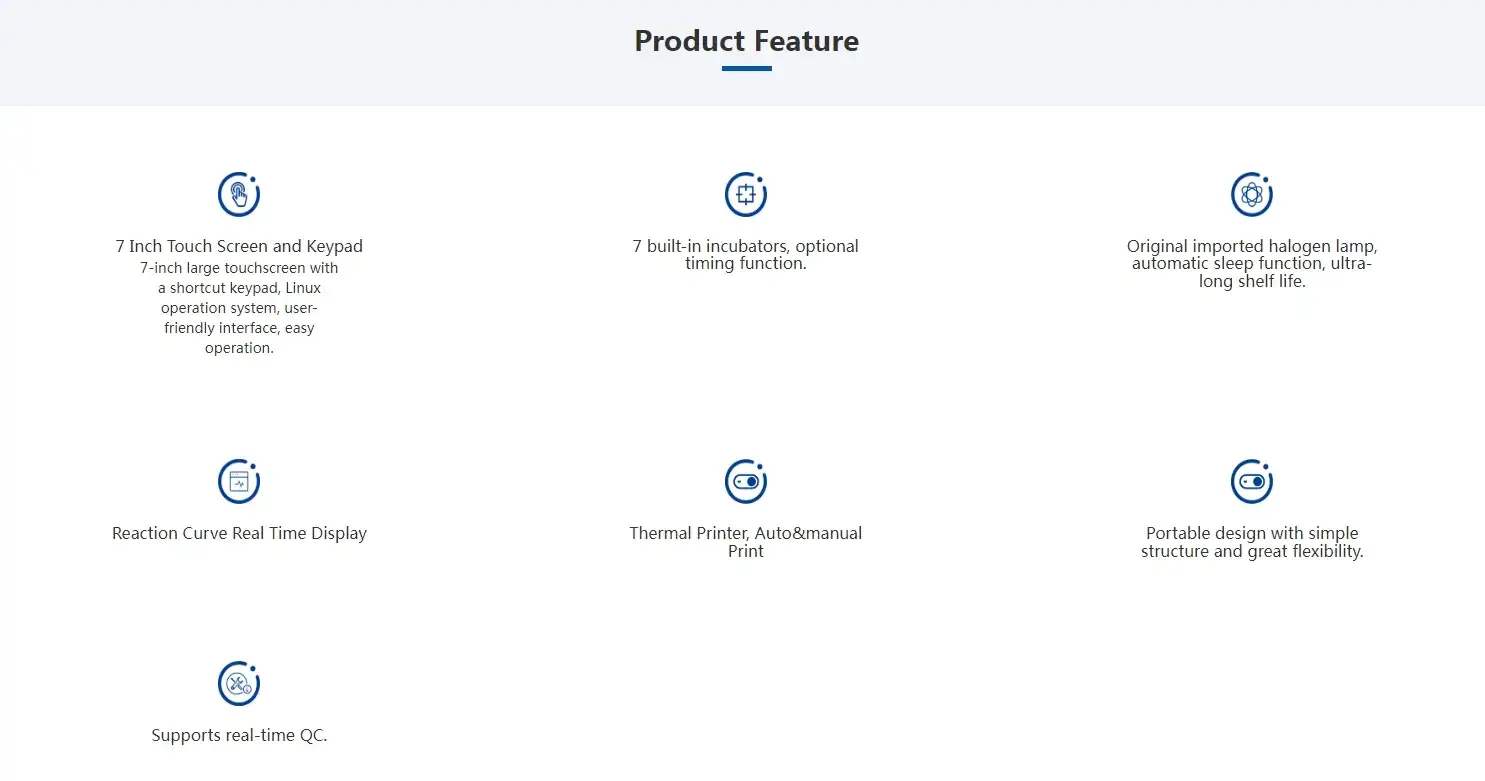
Task: Click the 7-inch large touchscreen description paragraph
Action: click(239, 308)
